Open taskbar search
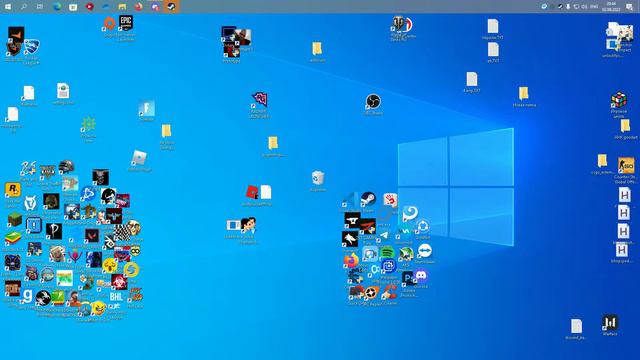This screenshot has height=360, width=640. tap(24, 7)
